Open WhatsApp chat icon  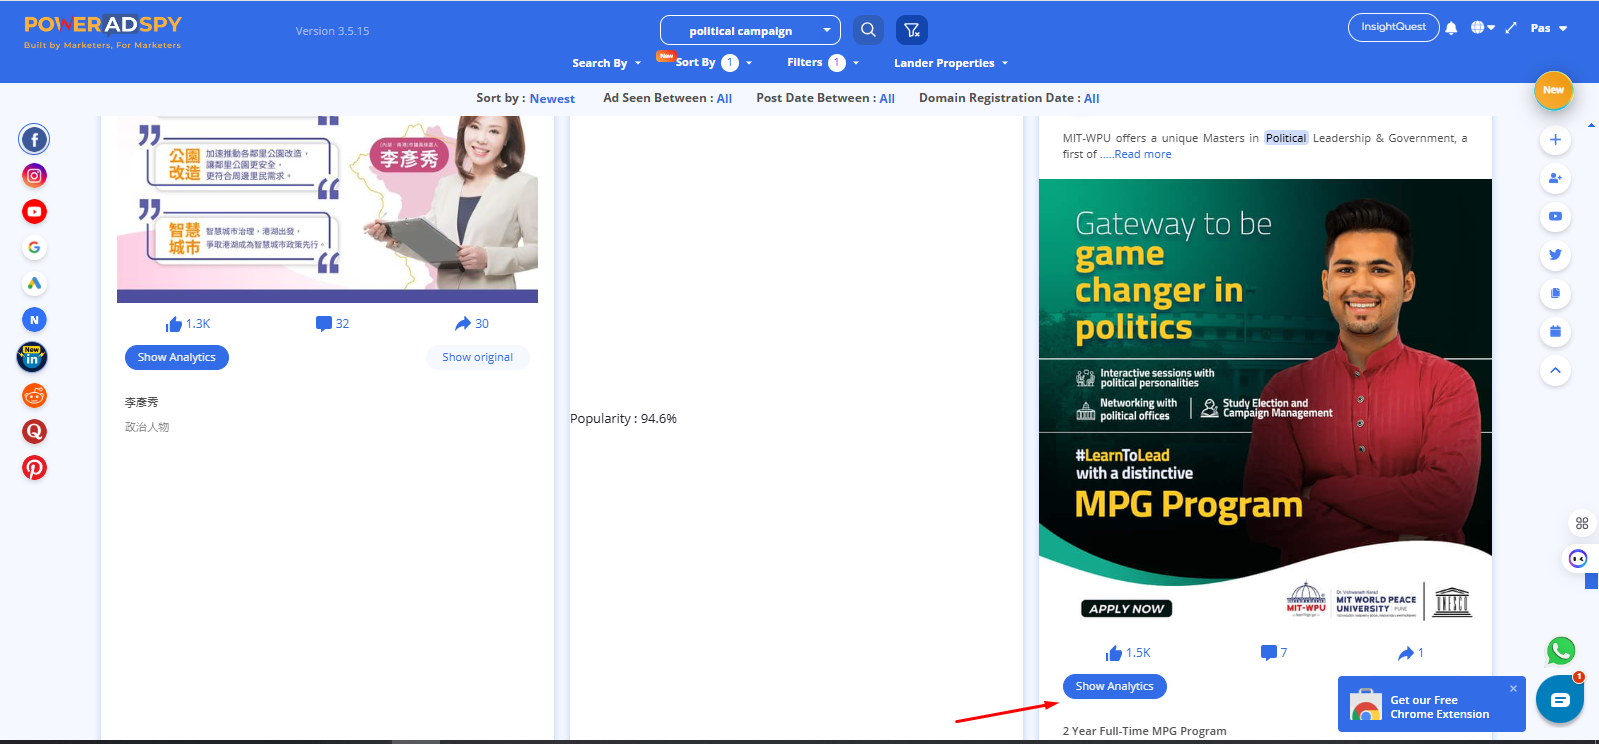click(1561, 651)
